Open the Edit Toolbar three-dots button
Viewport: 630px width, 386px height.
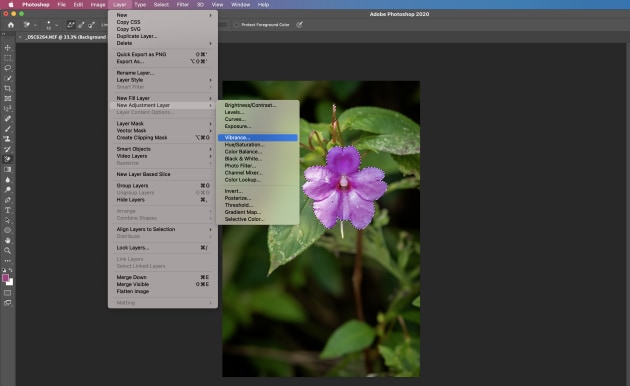click(x=8, y=261)
